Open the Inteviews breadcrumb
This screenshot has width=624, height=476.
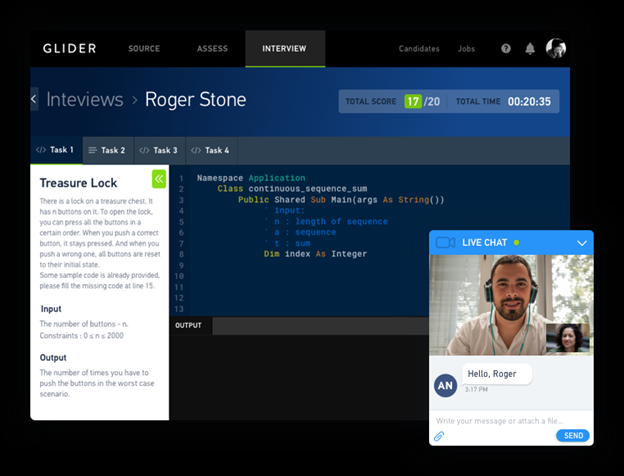point(85,99)
